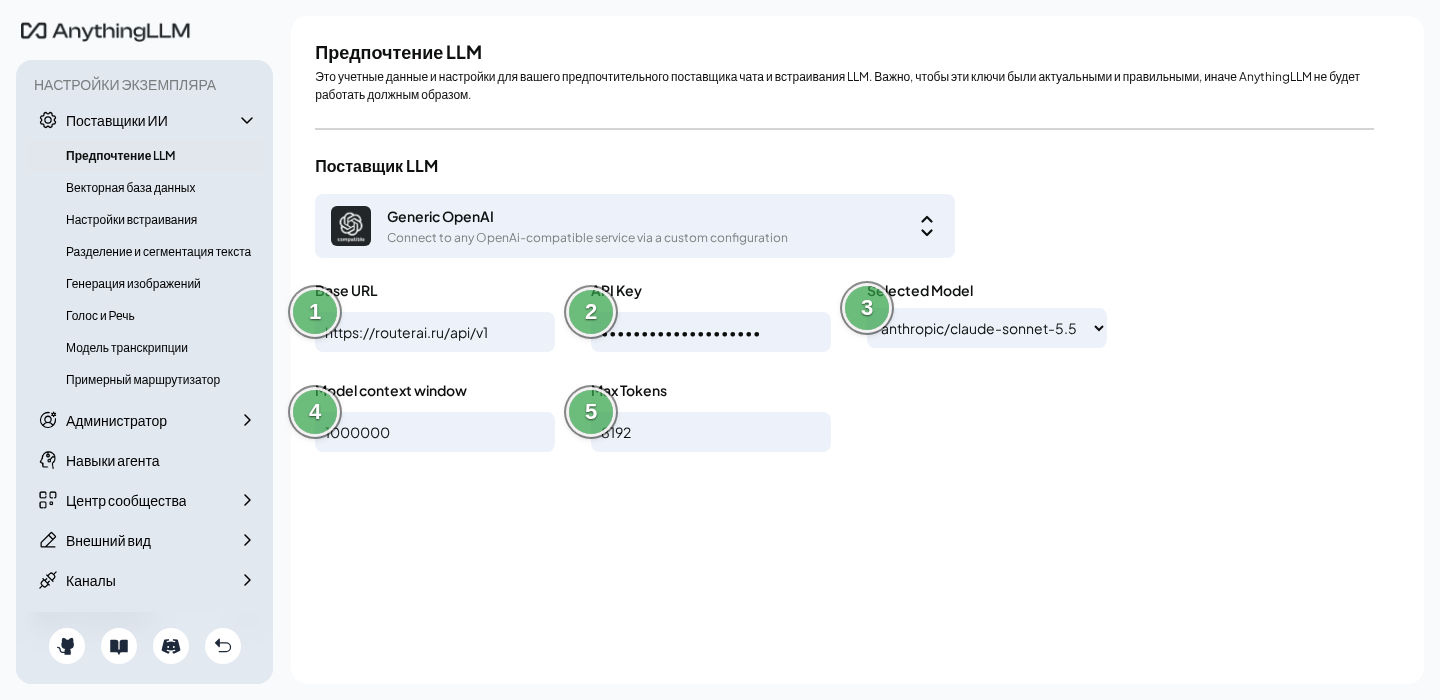Viewport: 1440px width, 700px height.
Task: Click the Поставщик LLM section heading
Action: click(377, 166)
